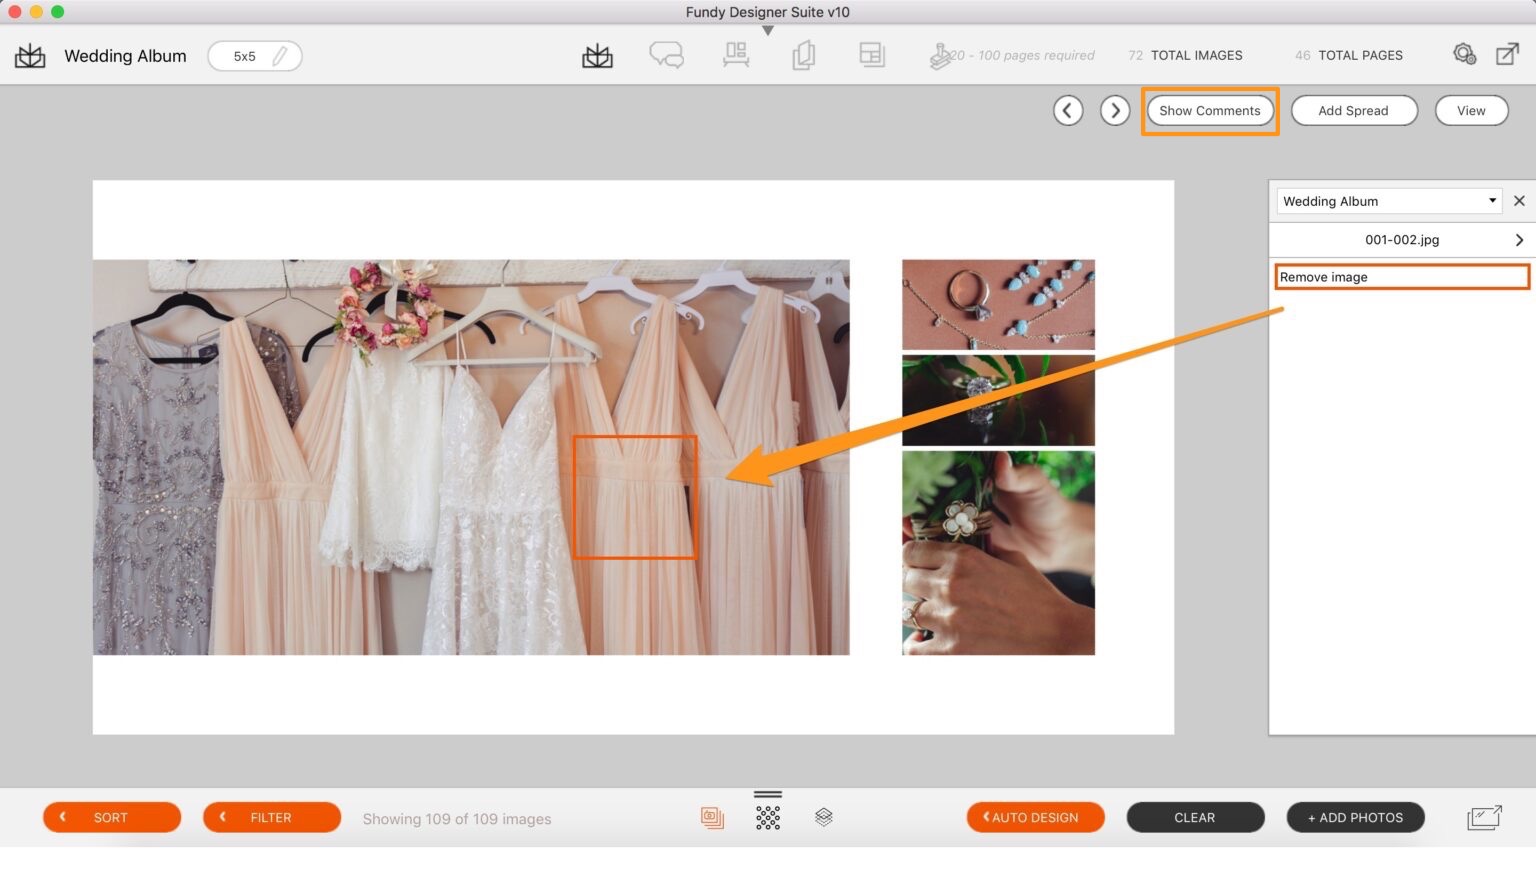1536x869 pixels.
Task: Open the Wedding Album dropdown in side panel
Action: point(1389,201)
